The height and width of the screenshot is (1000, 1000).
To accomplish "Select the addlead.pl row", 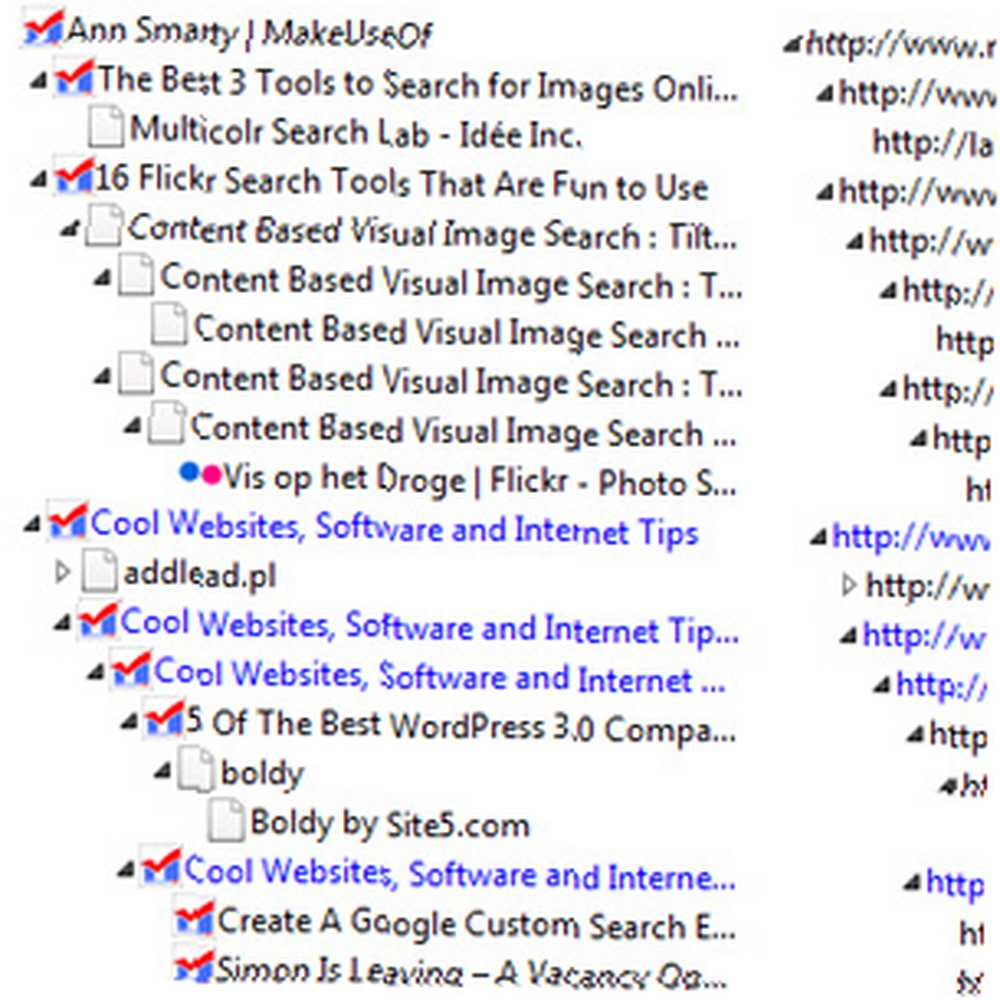I will (200, 574).
